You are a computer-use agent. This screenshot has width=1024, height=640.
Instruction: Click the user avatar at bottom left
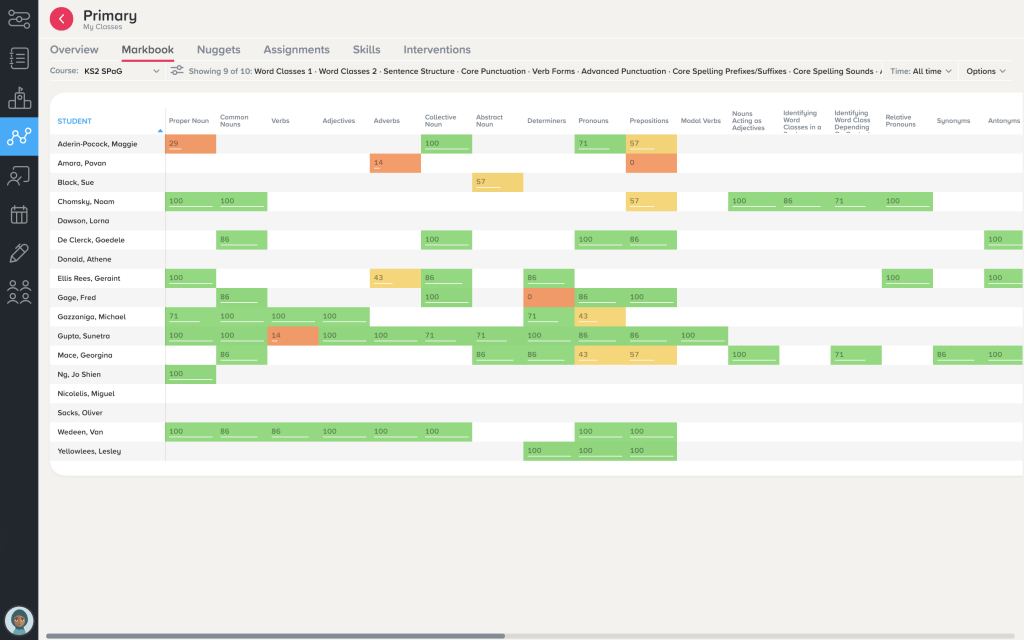19,620
